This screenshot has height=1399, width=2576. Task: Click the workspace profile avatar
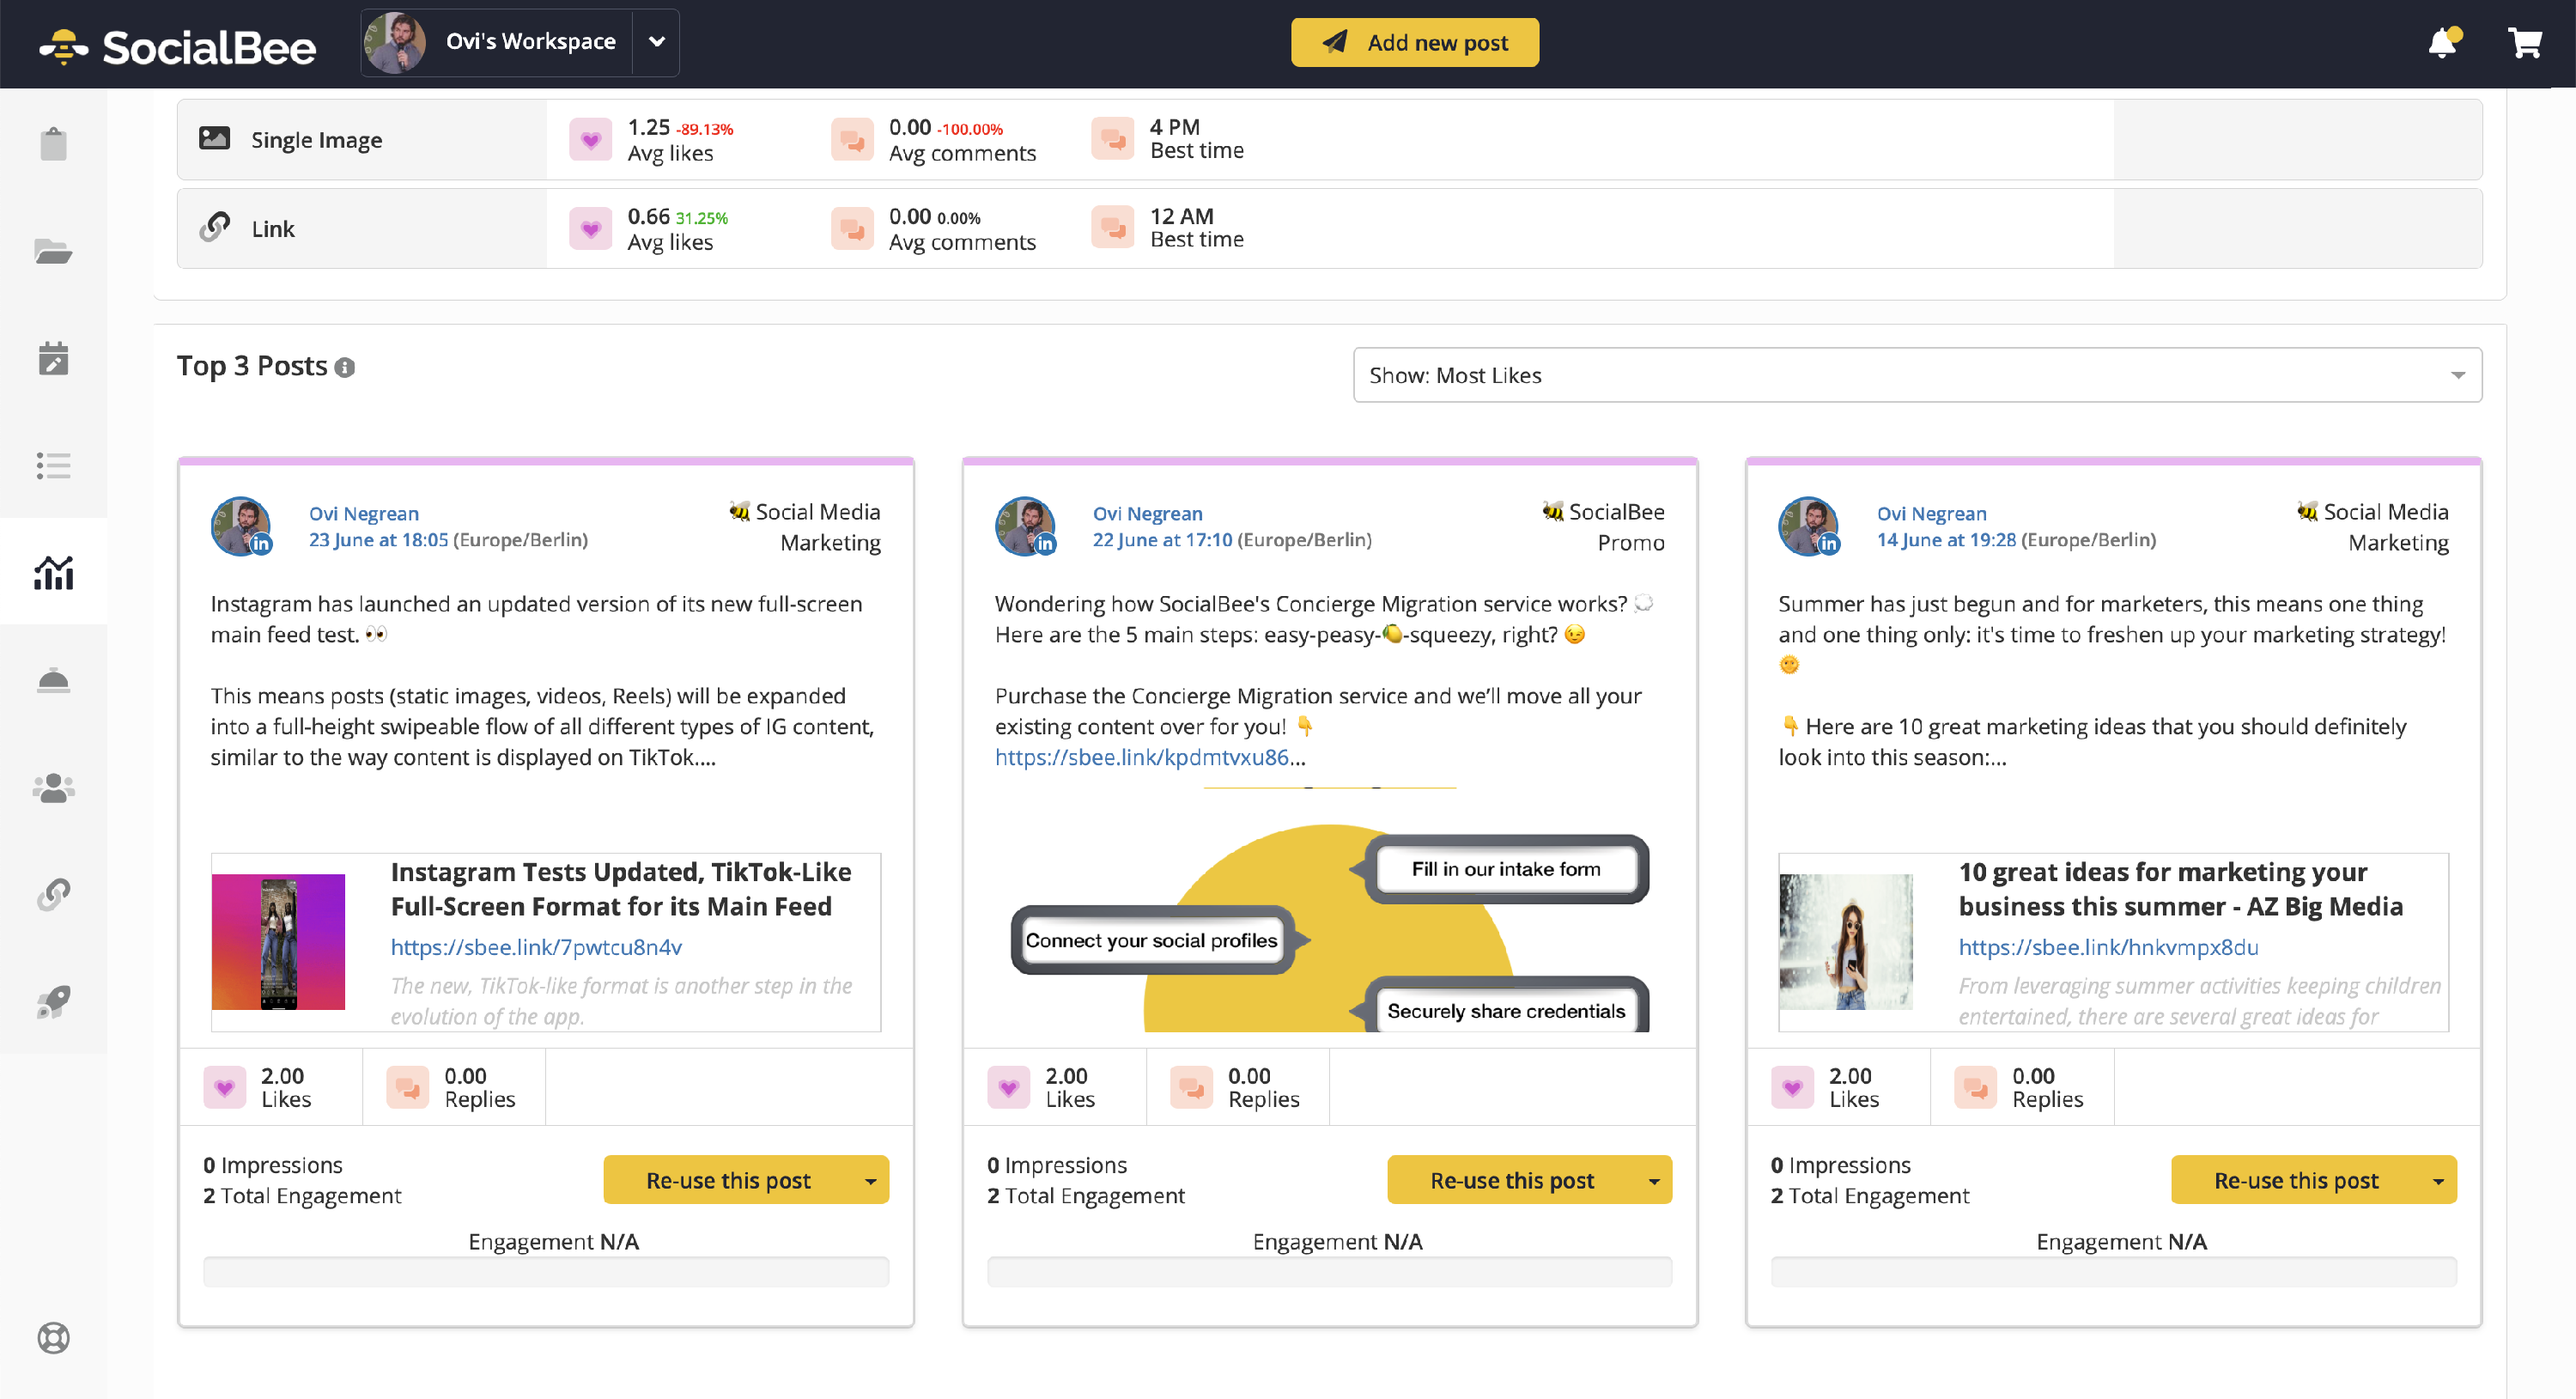tap(396, 42)
